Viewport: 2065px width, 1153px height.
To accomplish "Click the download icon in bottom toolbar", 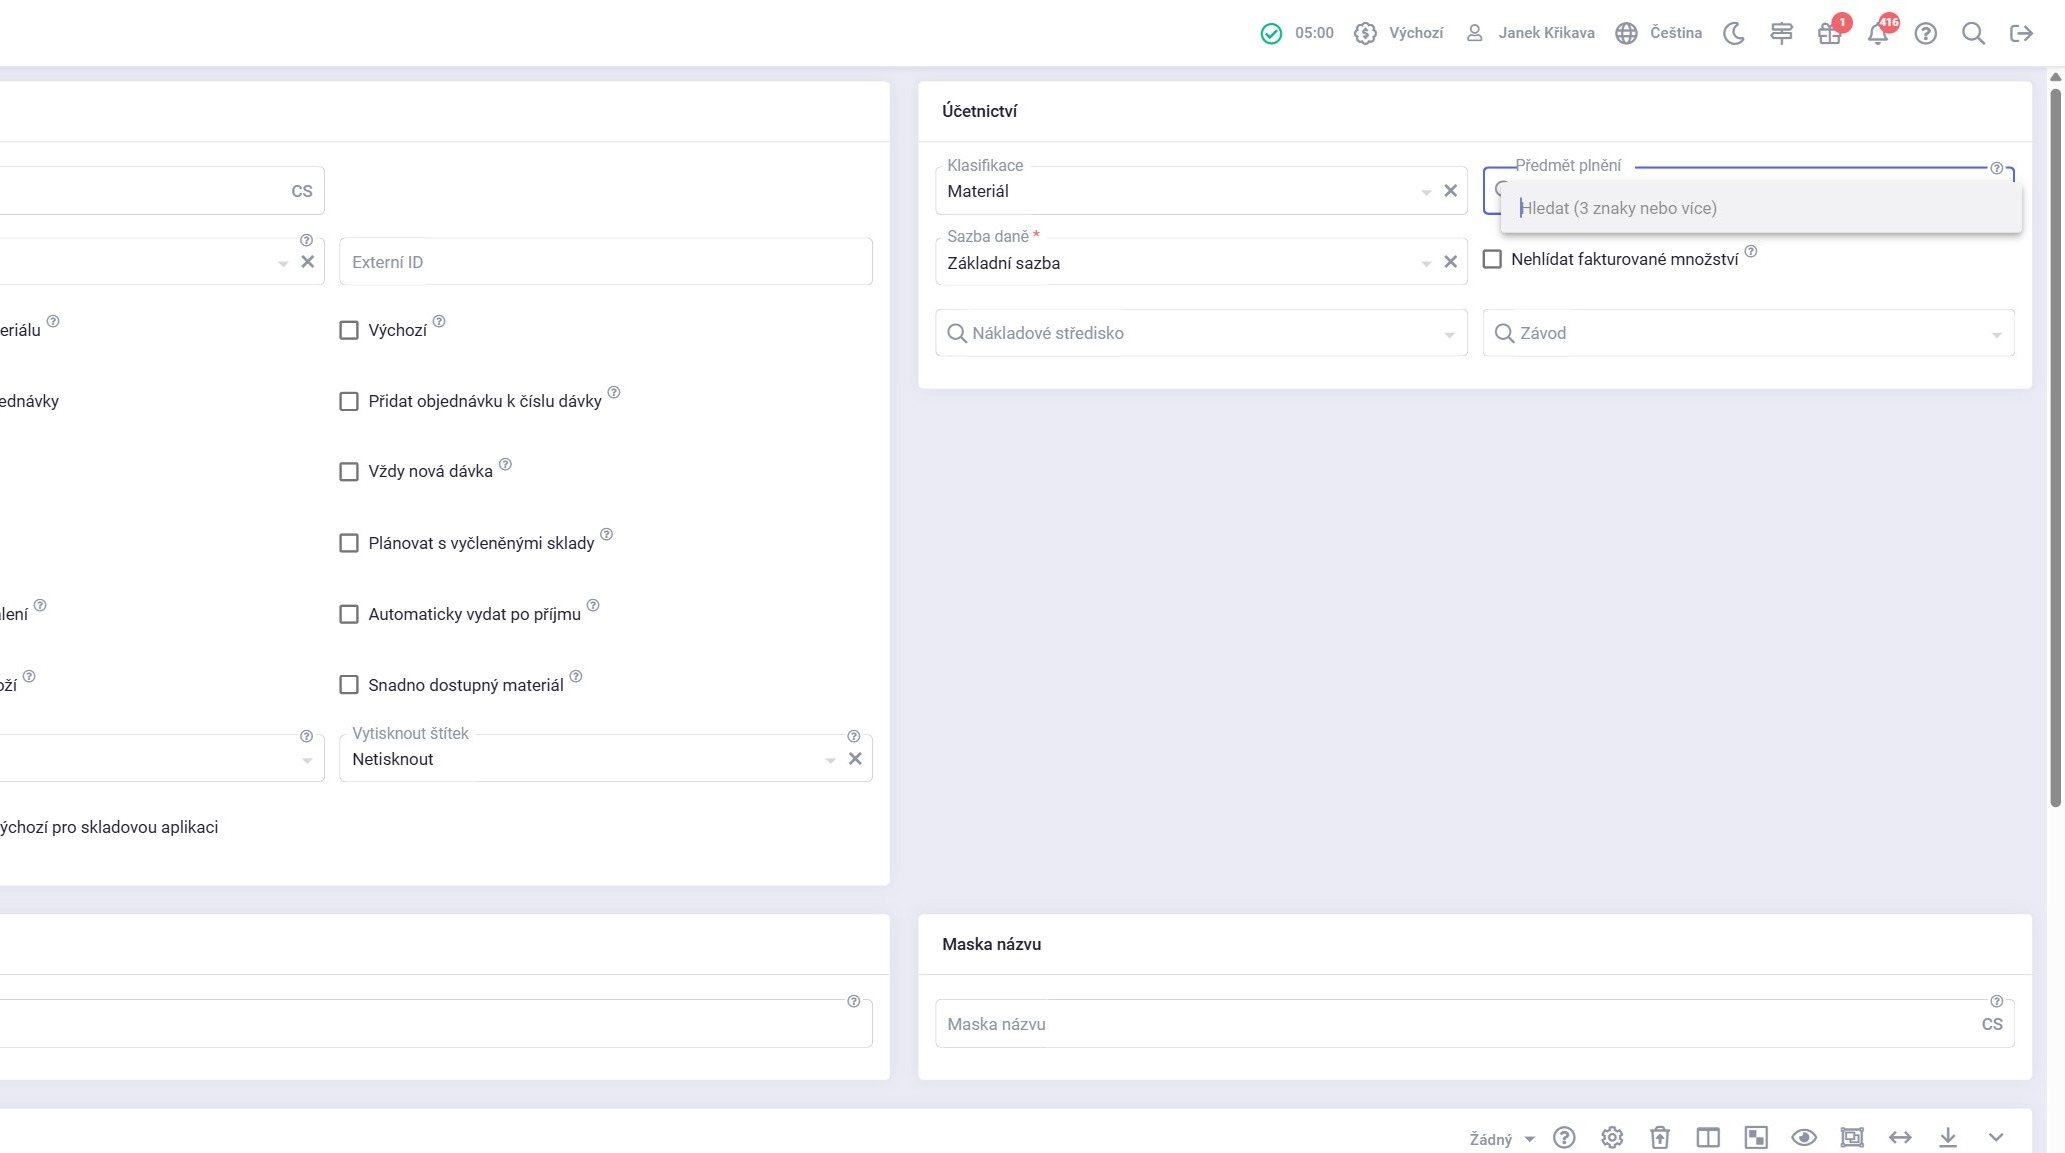I will (x=1947, y=1137).
